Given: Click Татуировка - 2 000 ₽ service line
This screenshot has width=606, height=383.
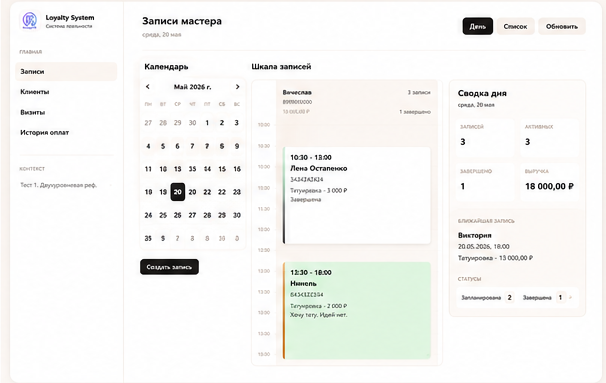Looking at the screenshot, I should click(x=318, y=306).
